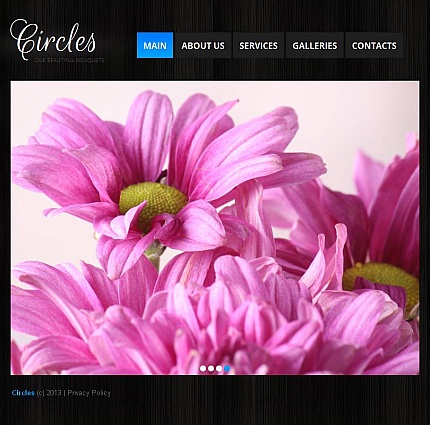Click the blue Circles footer link
Screen dimensions: 430x425
coord(23,393)
